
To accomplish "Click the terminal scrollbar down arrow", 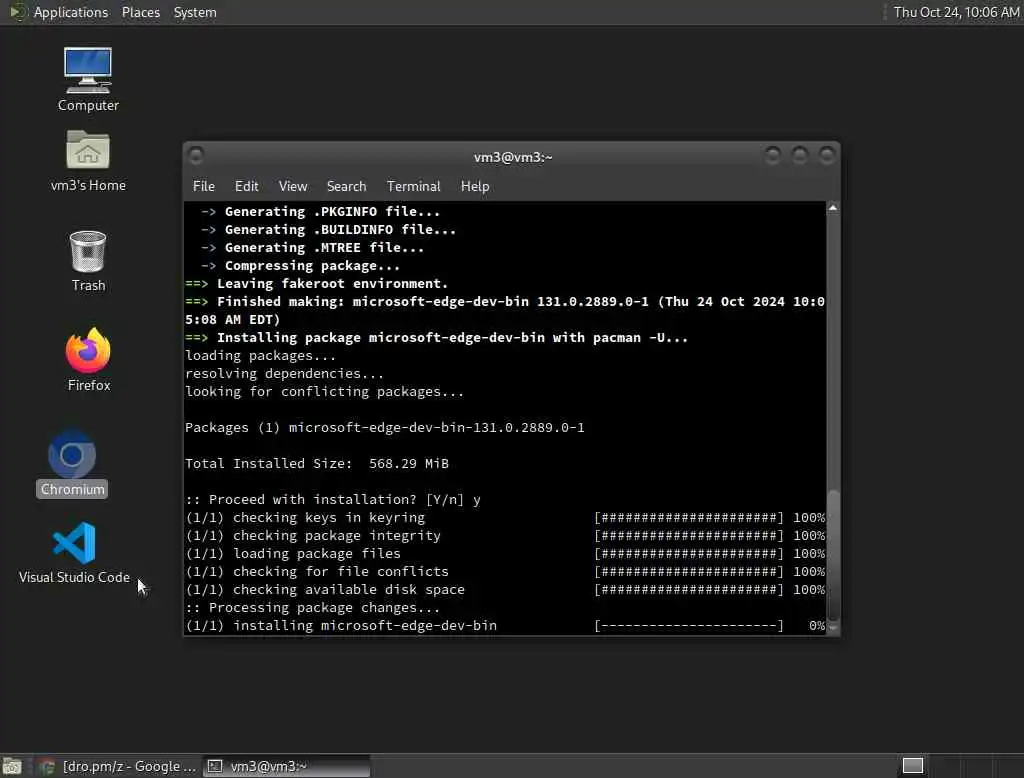I will pyautogui.click(x=833, y=627).
